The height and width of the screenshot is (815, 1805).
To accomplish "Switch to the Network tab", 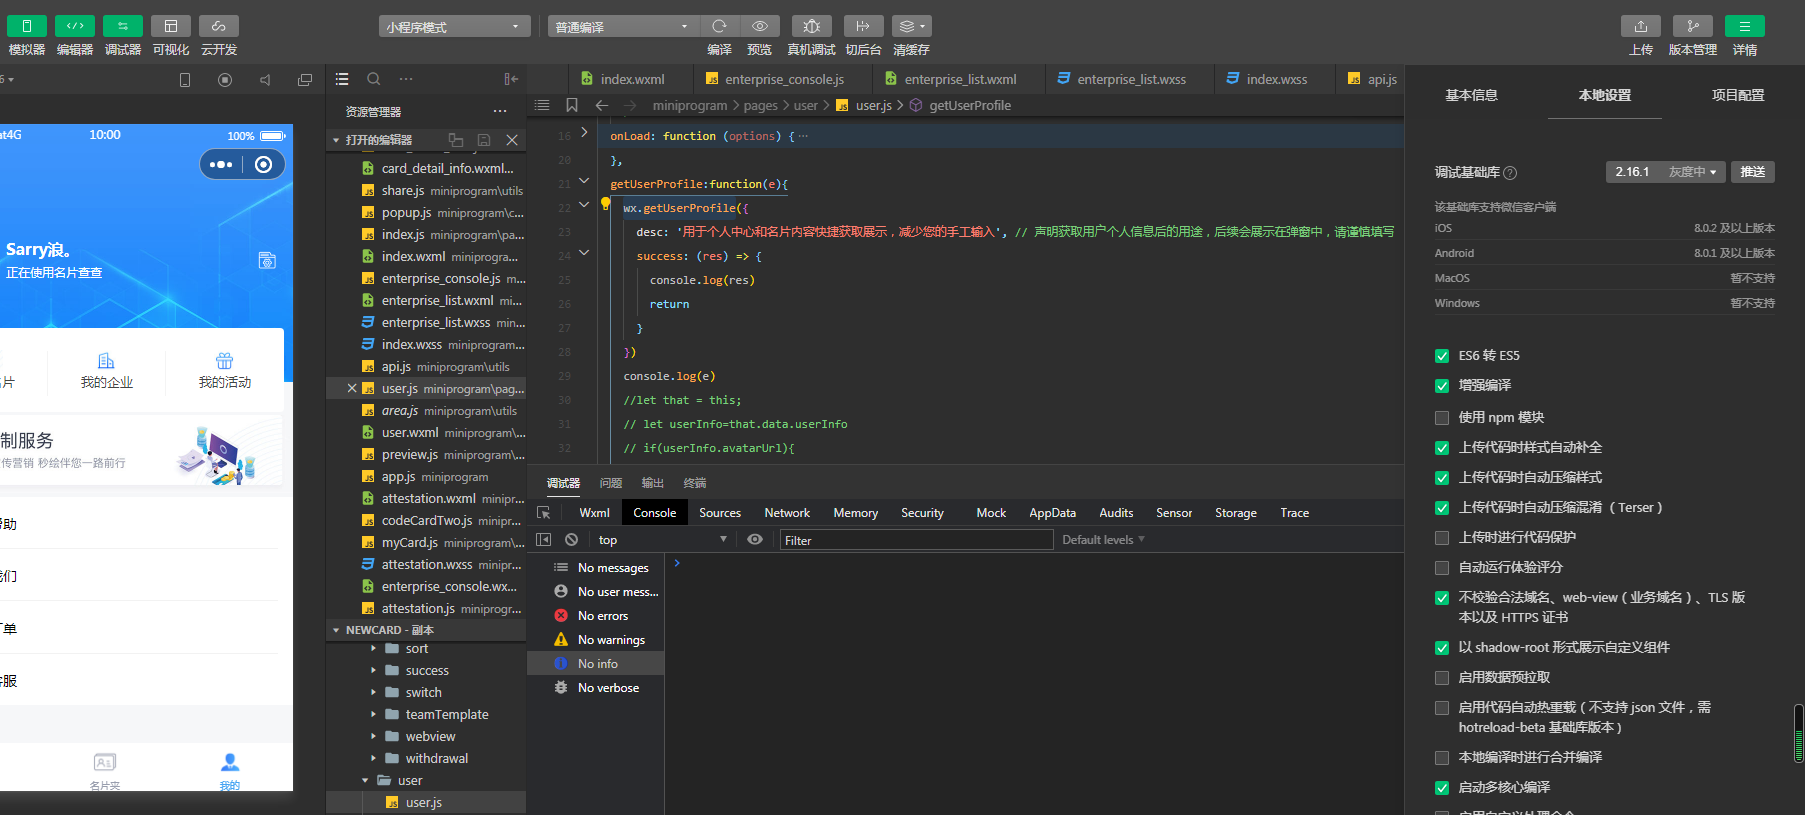I will (787, 513).
